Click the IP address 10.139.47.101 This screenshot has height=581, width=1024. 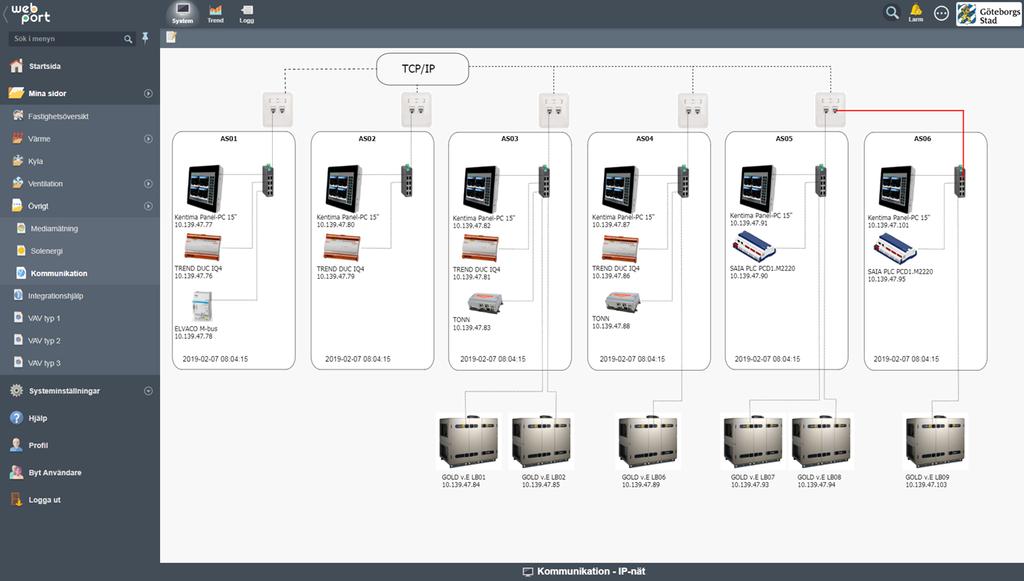888,225
